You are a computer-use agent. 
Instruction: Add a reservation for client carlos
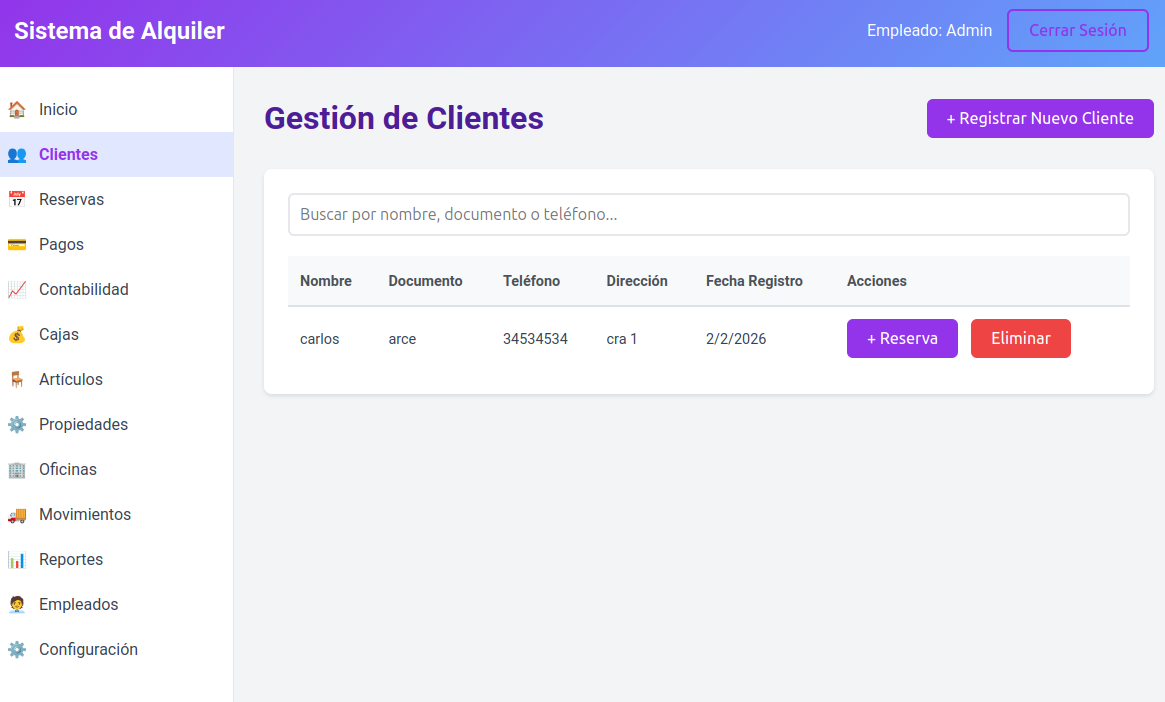902,339
